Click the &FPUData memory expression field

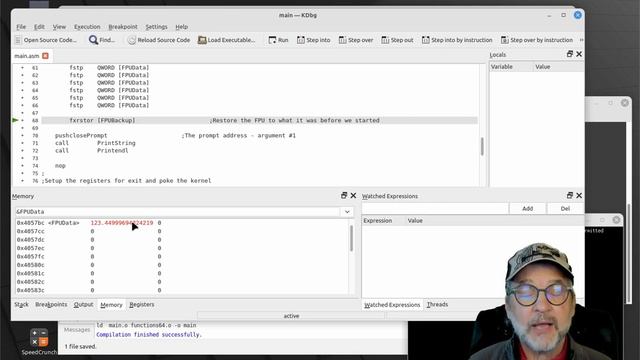(178, 212)
